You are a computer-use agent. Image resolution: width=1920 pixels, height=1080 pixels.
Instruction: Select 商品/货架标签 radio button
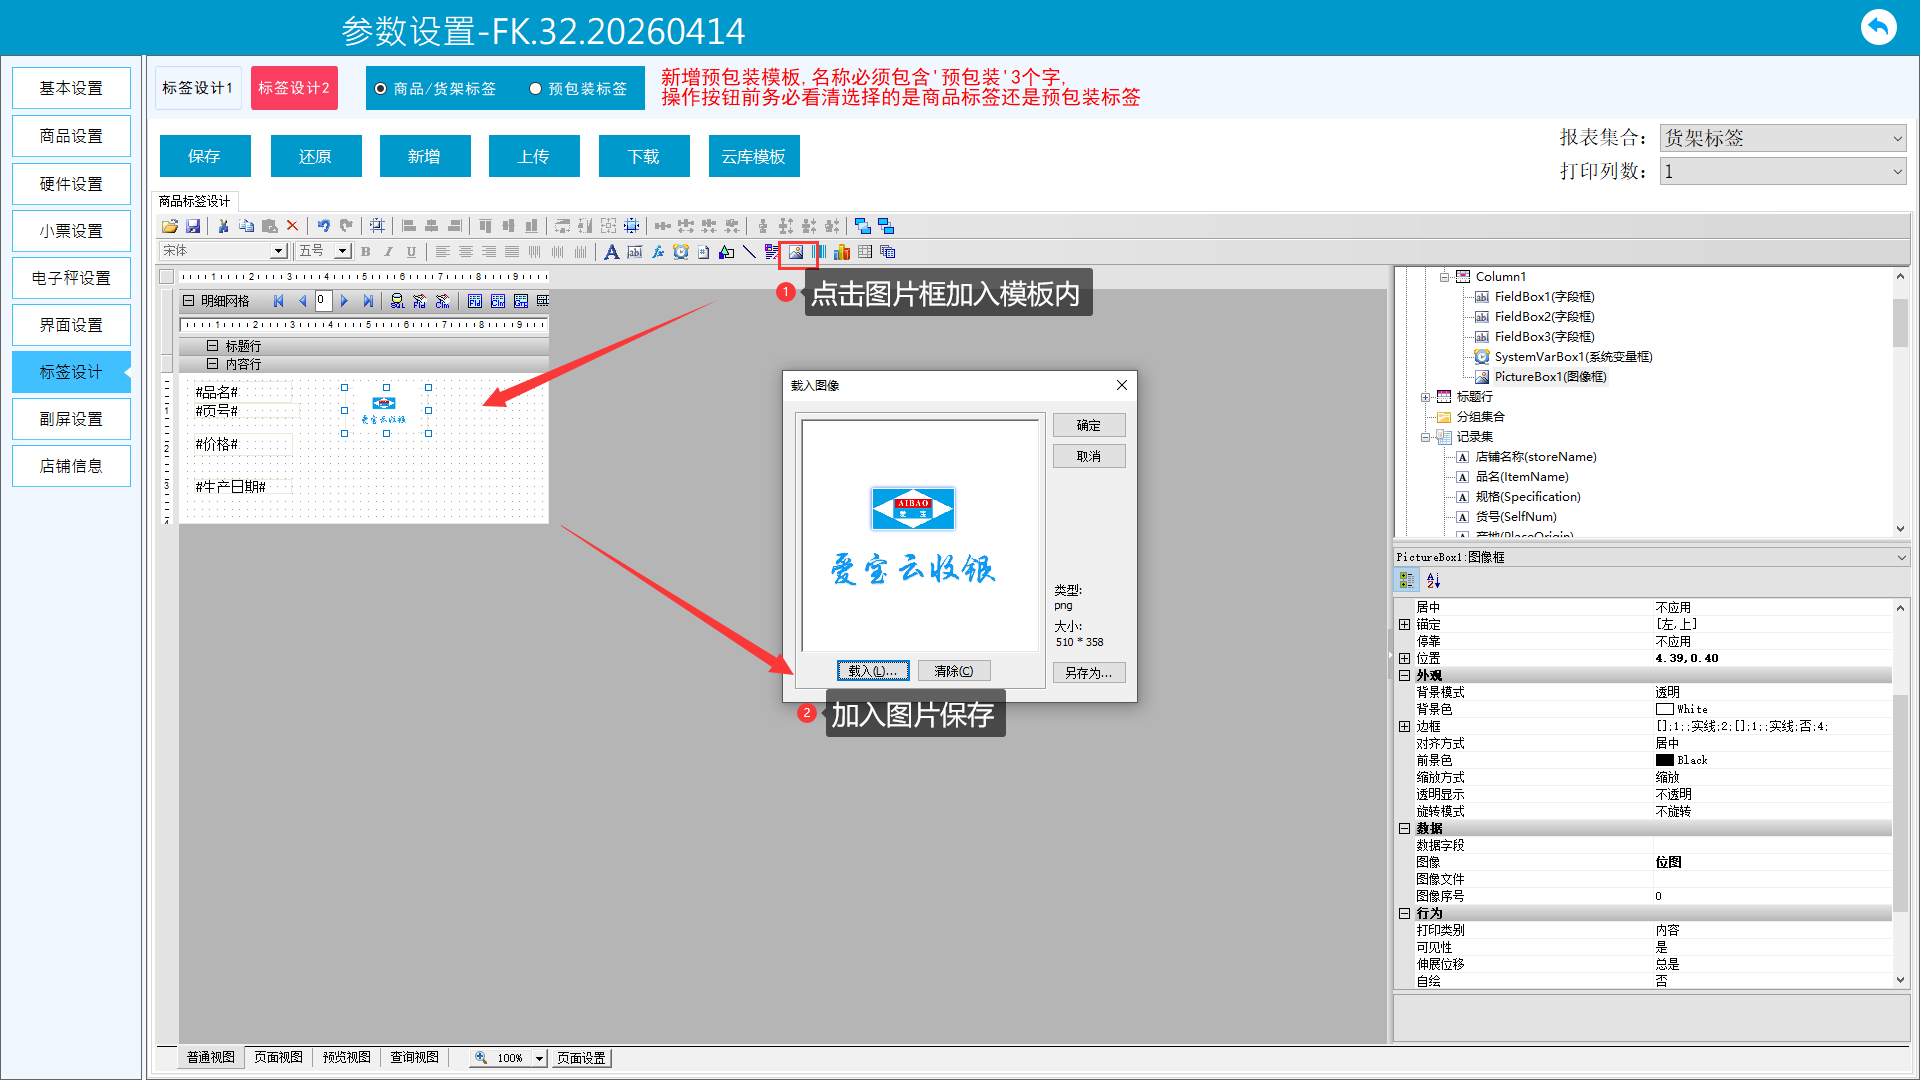tap(381, 89)
